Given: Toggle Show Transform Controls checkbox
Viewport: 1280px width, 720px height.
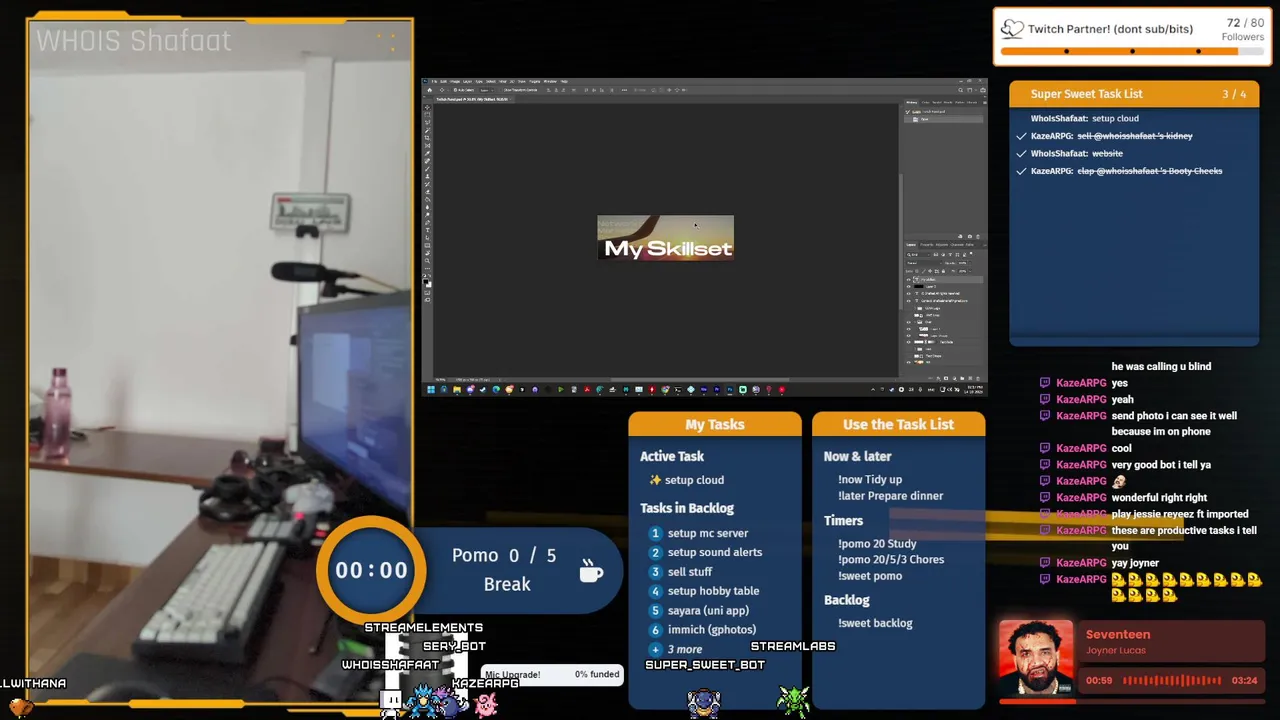Looking at the screenshot, I should [503, 90].
